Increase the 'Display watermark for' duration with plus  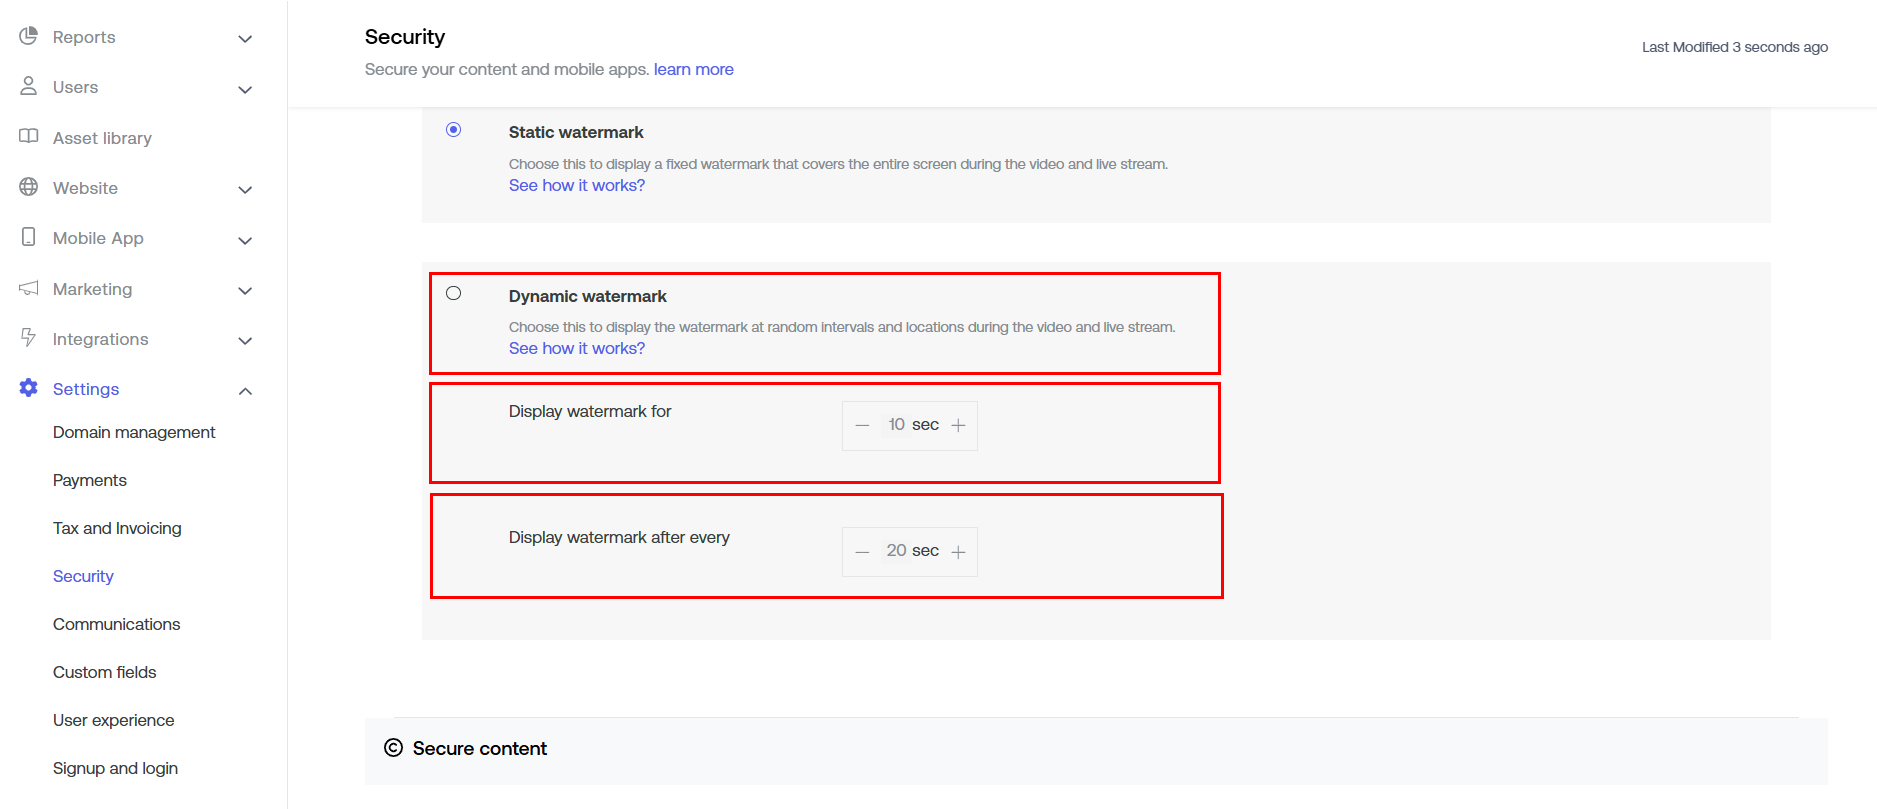[958, 426]
